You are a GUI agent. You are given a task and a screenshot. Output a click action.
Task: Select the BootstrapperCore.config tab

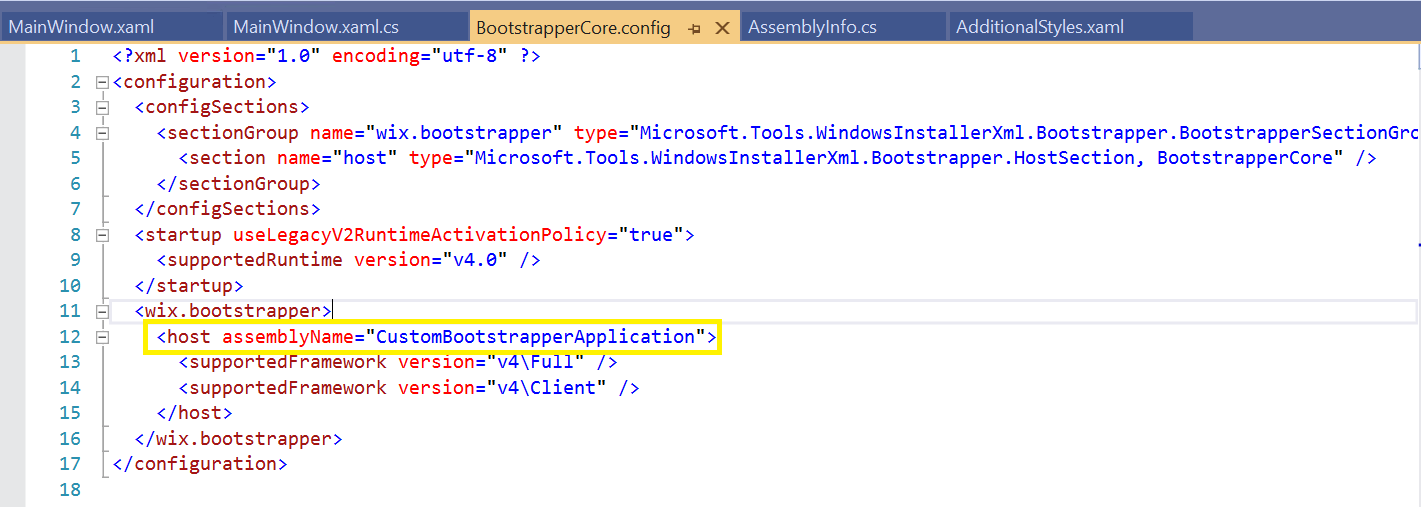click(x=573, y=27)
